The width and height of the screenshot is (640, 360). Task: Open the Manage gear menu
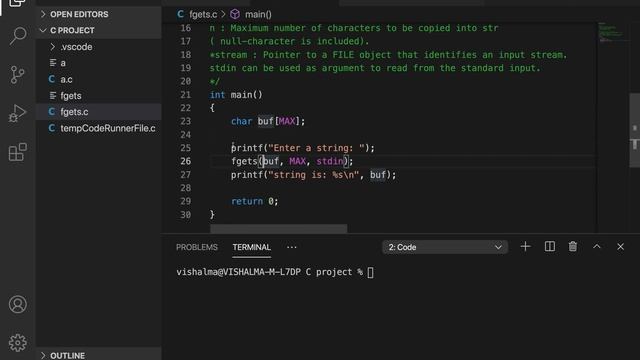click(x=18, y=342)
